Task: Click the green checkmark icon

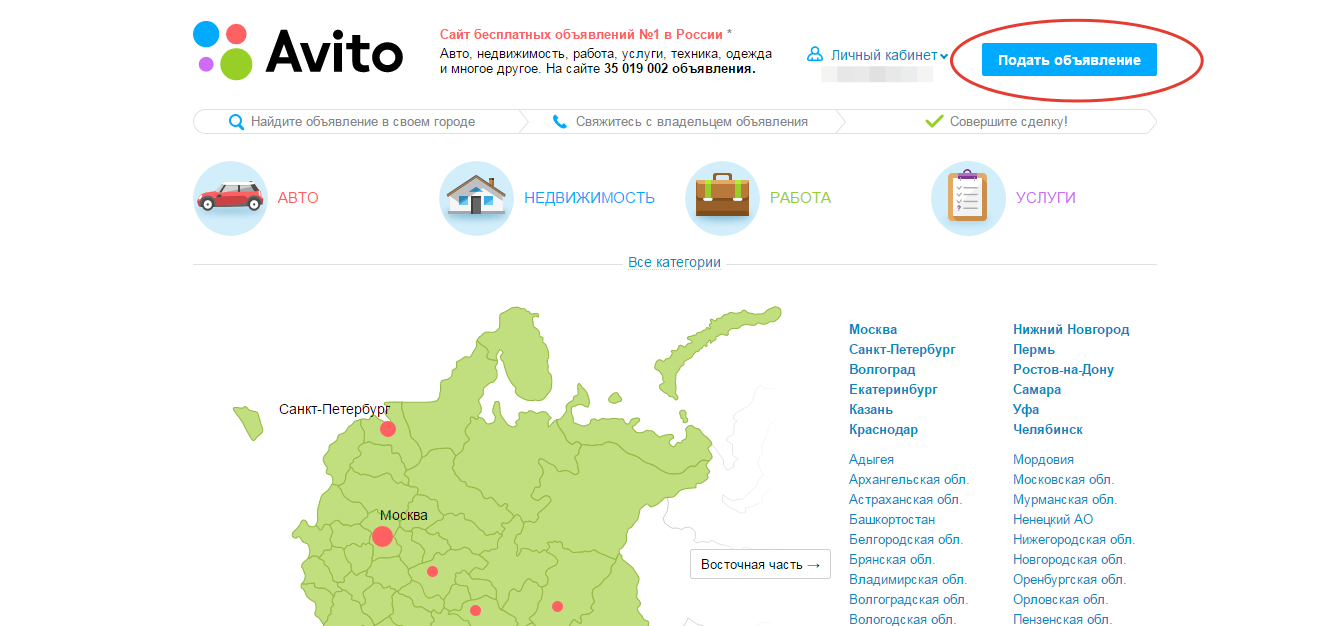Action: click(x=934, y=121)
